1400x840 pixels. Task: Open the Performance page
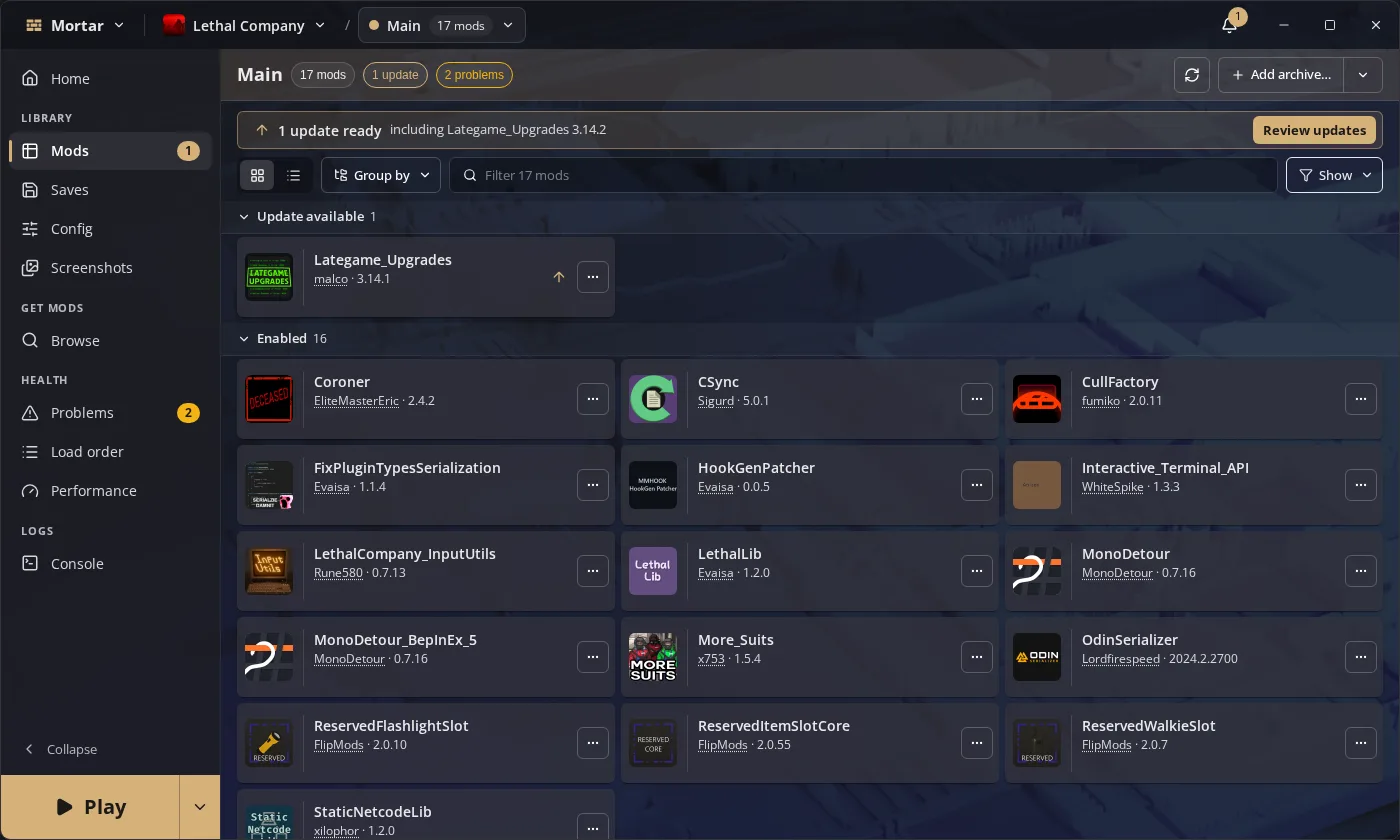coord(110,491)
